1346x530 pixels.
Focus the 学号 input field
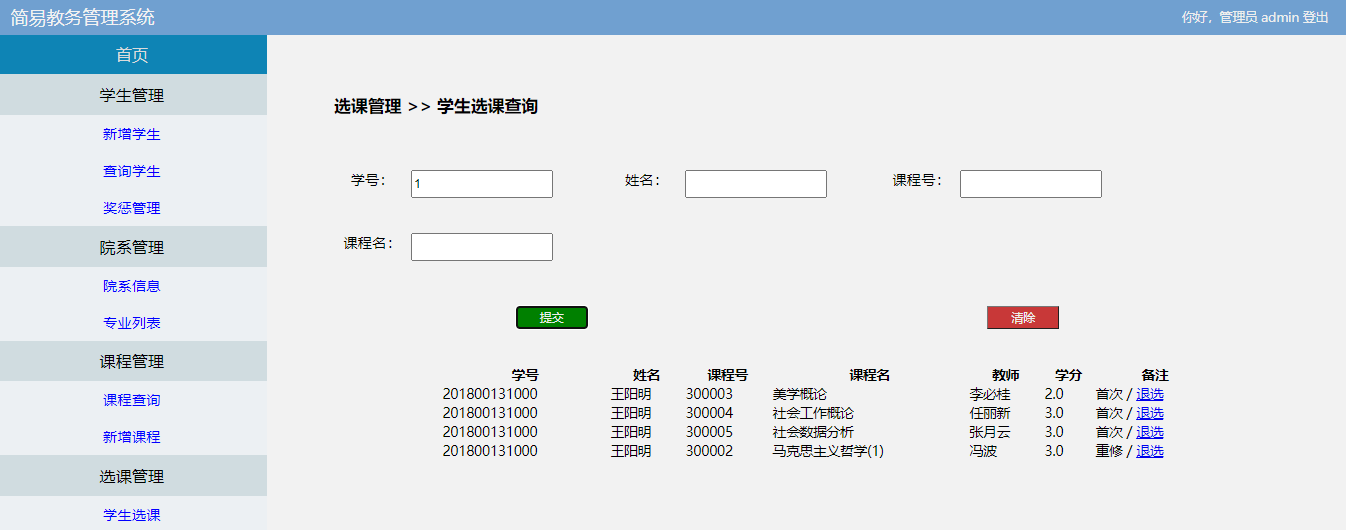click(x=482, y=184)
